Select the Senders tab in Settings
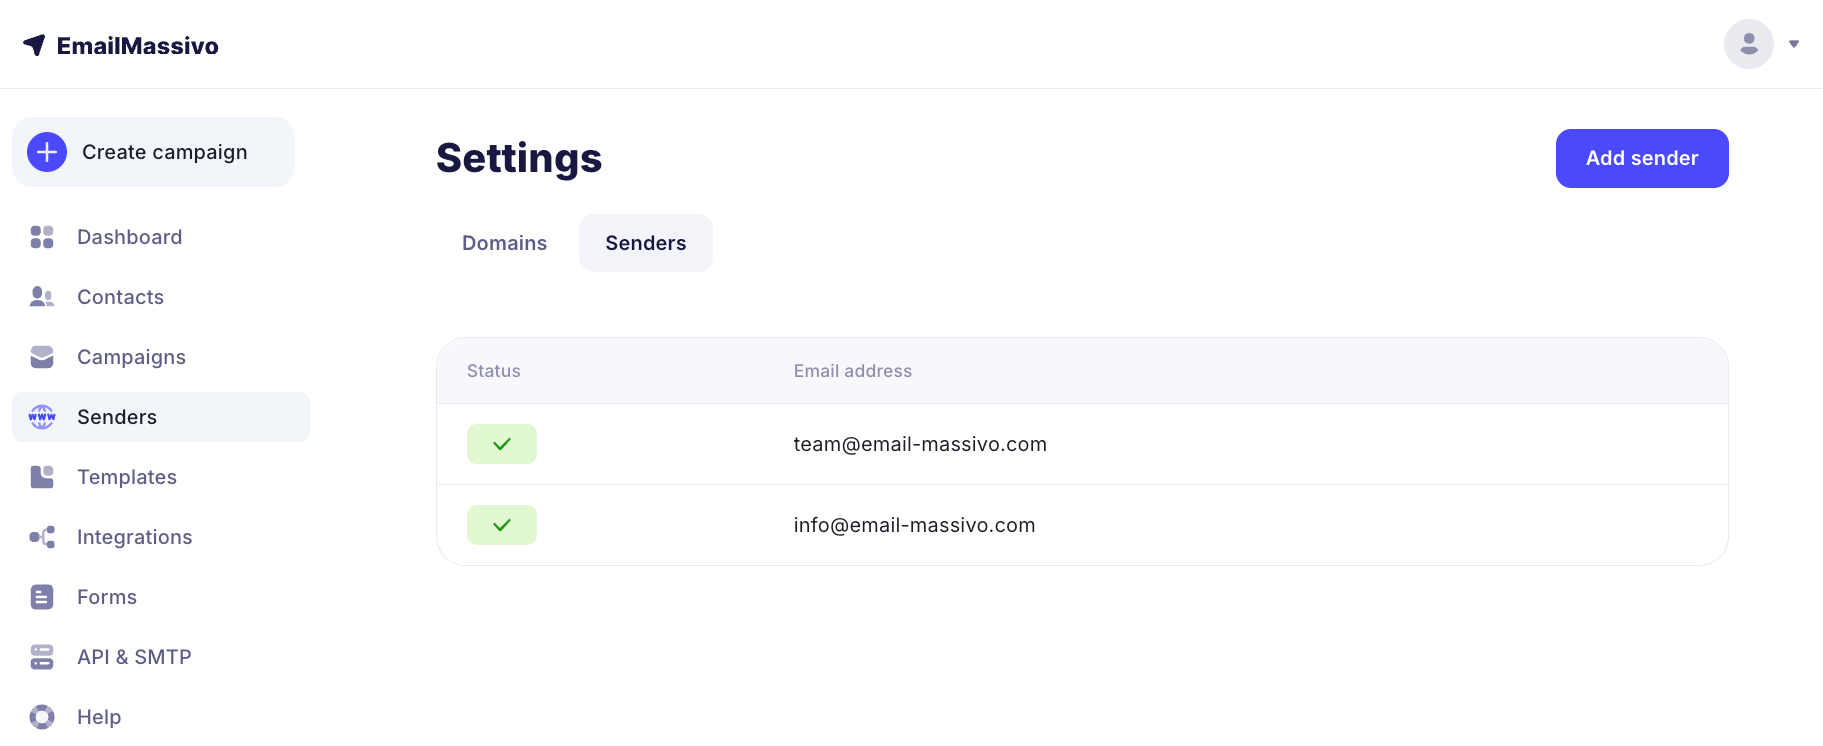This screenshot has height=746, width=1823. (x=646, y=243)
